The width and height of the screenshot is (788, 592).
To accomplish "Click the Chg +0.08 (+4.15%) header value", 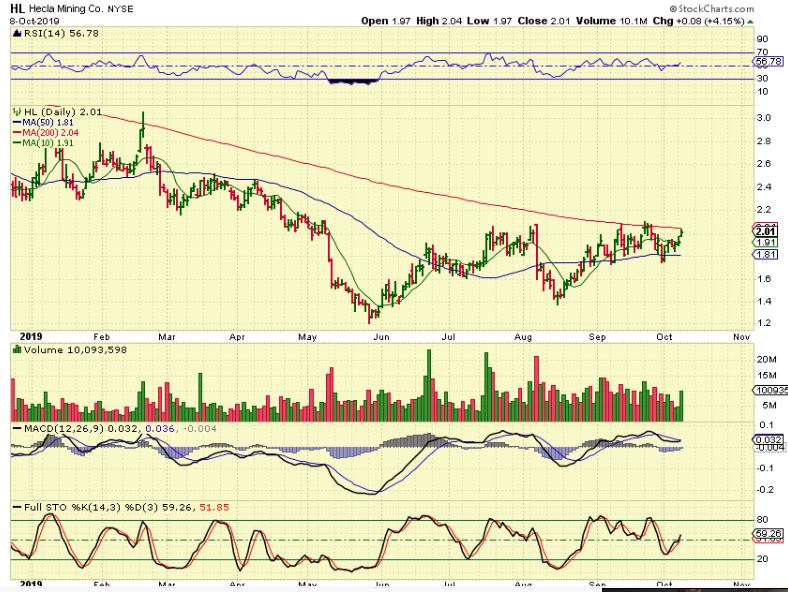I will pos(699,21).
